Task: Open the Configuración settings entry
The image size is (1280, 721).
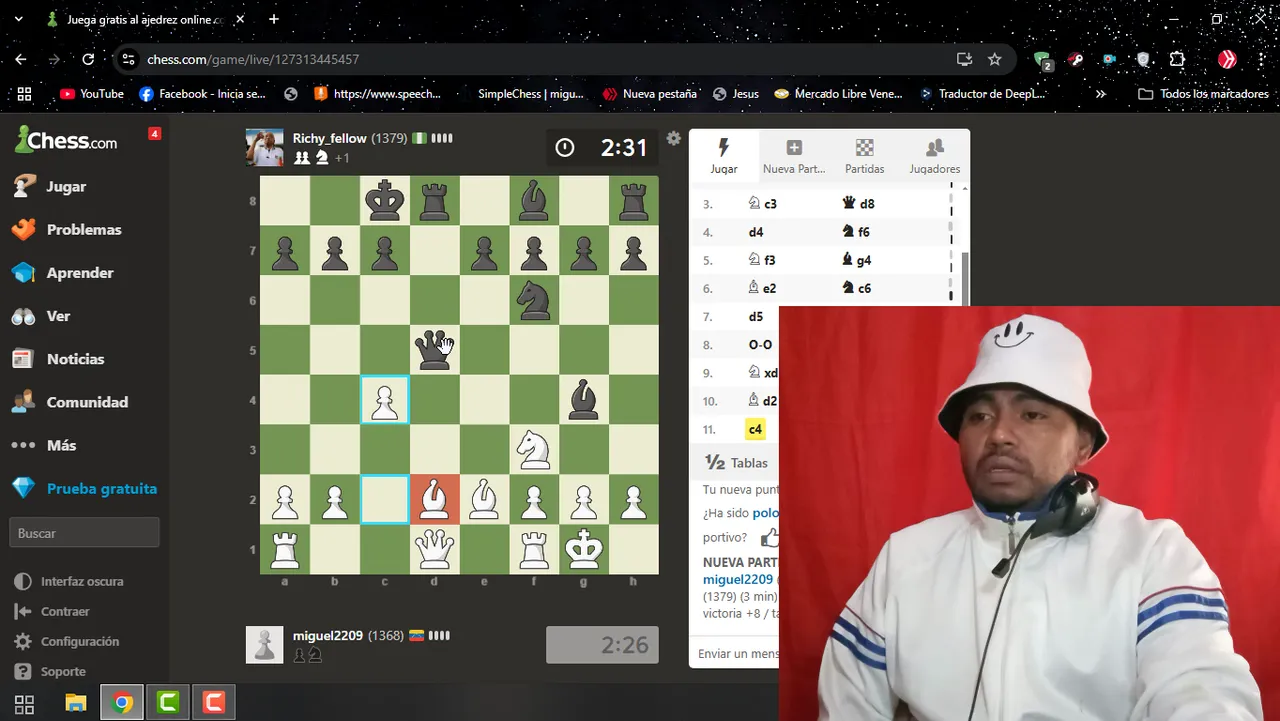Action: point(67,642)
